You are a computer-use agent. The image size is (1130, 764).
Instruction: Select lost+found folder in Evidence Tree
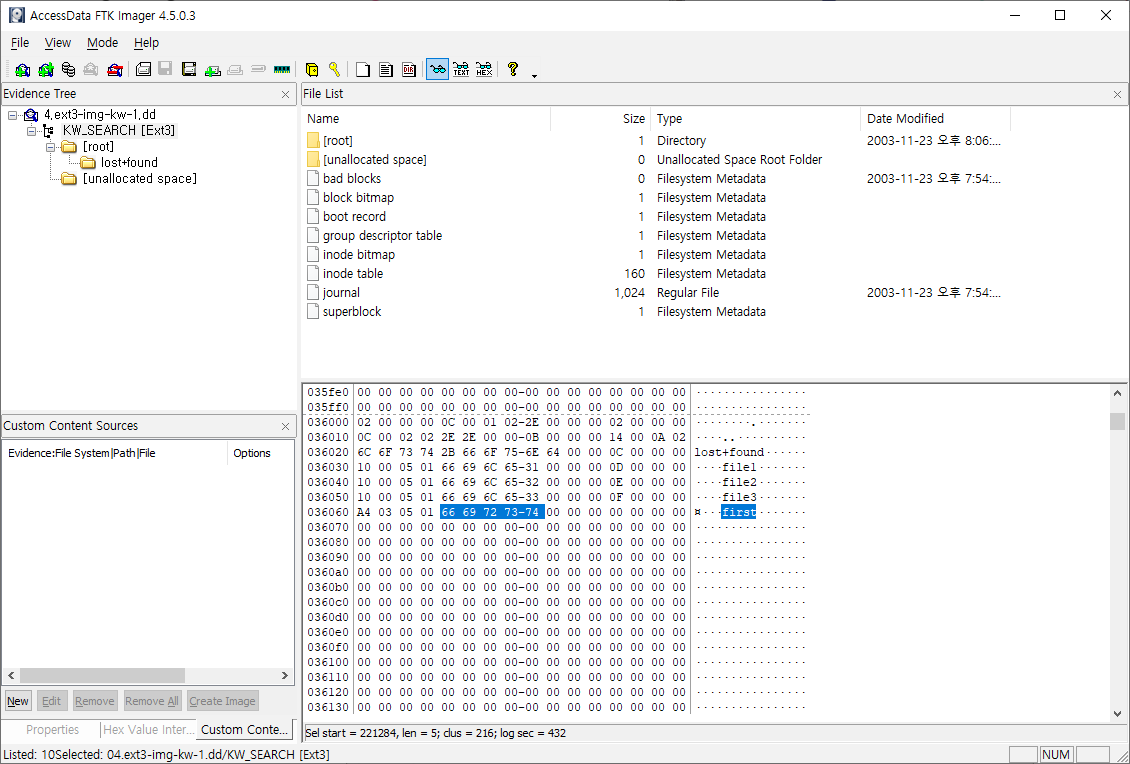(129, 162)
